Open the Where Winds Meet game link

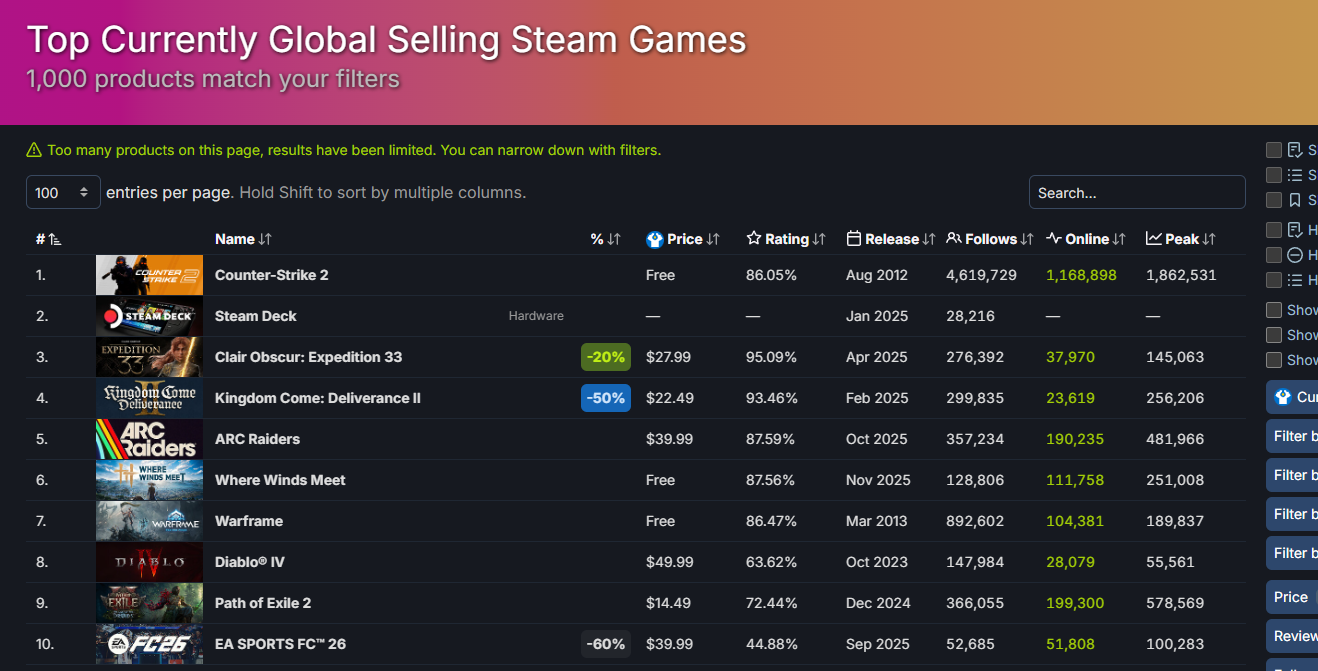pos(280,480)
